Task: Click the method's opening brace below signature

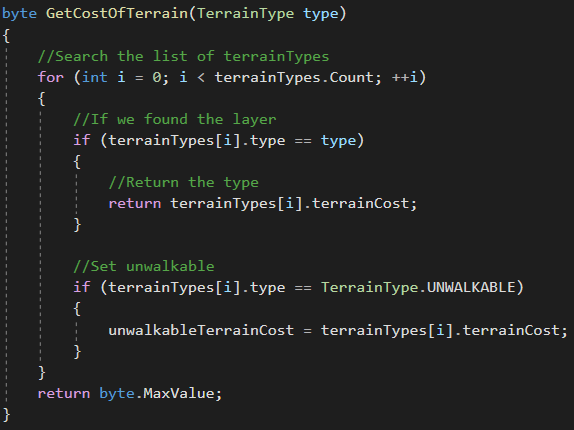Action: pyautogui.click(x=6, y=36)
